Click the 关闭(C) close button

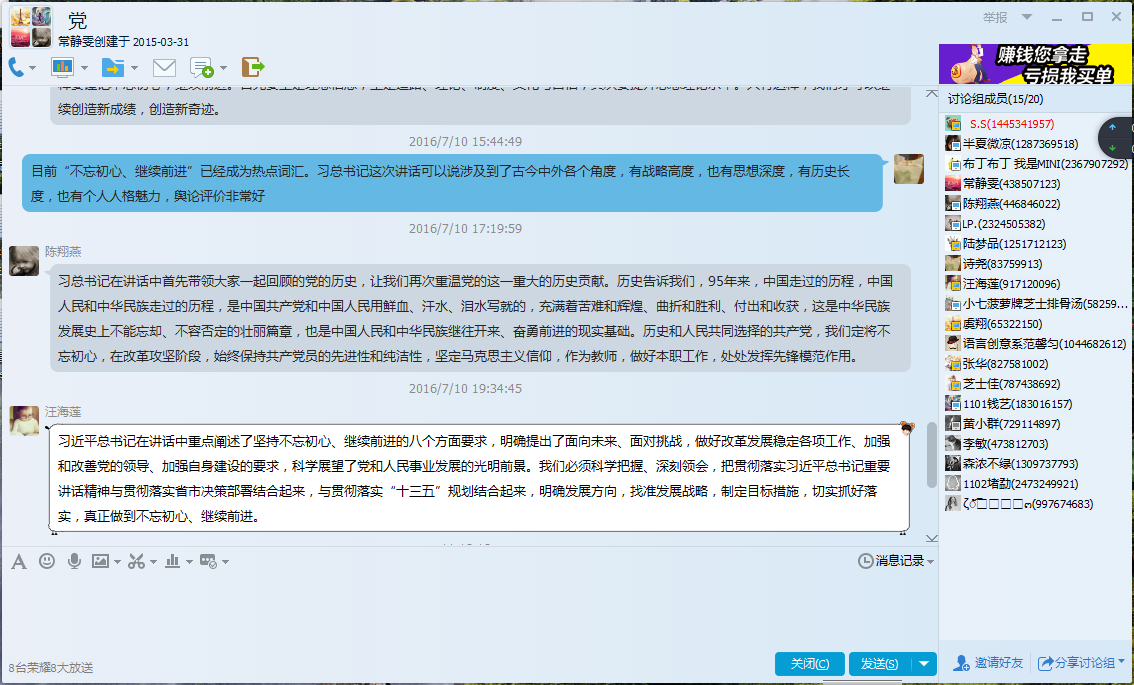click(x=809, y=664)
